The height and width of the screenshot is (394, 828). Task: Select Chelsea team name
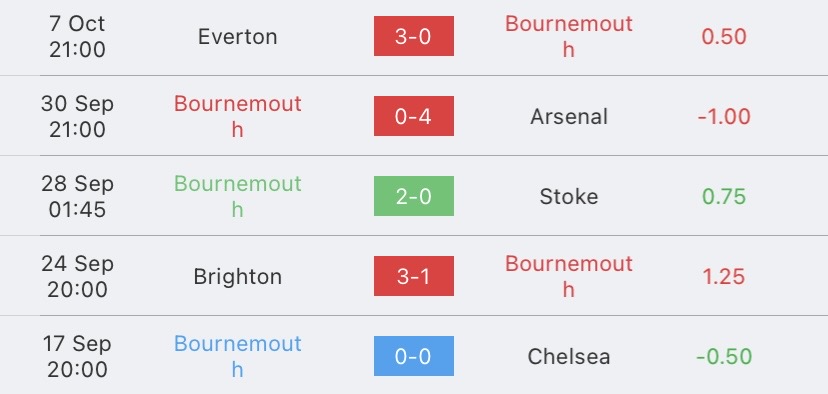click(x=569, y=357)
